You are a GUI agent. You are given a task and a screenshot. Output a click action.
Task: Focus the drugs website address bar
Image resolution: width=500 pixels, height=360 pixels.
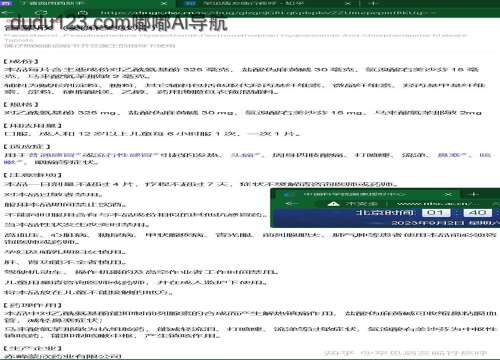263,13
